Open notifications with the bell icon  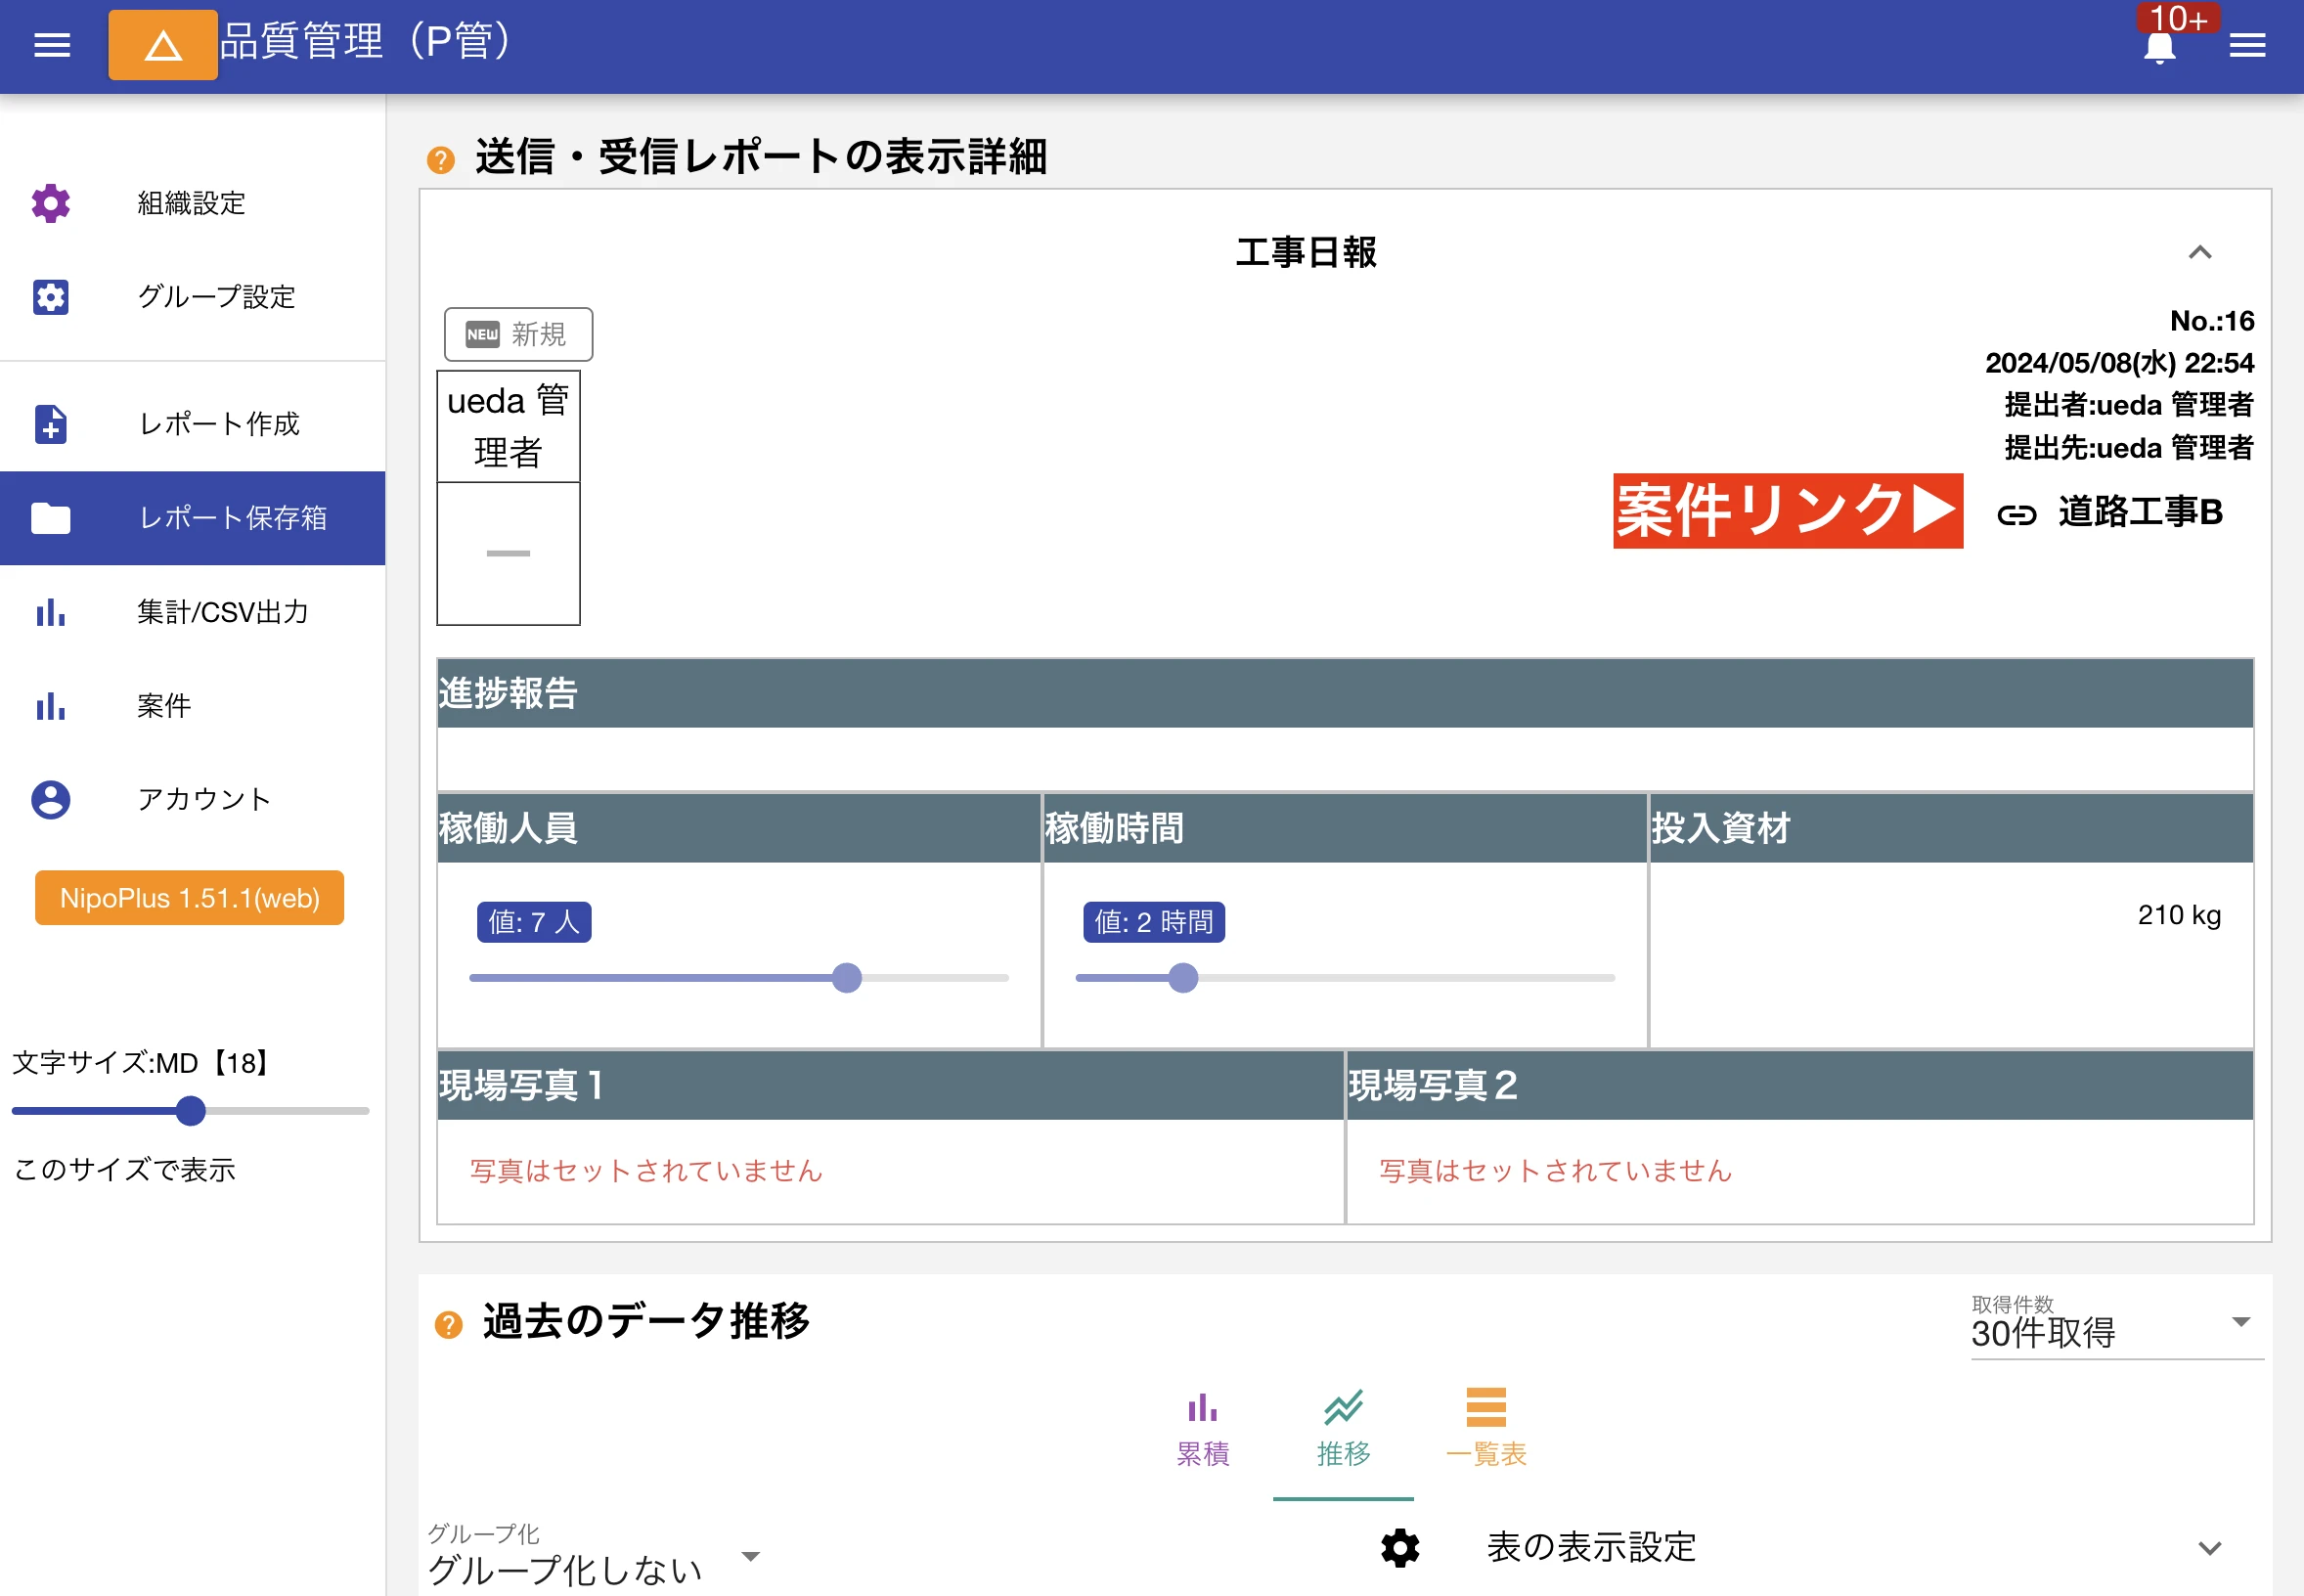(x=2159, y=47)
